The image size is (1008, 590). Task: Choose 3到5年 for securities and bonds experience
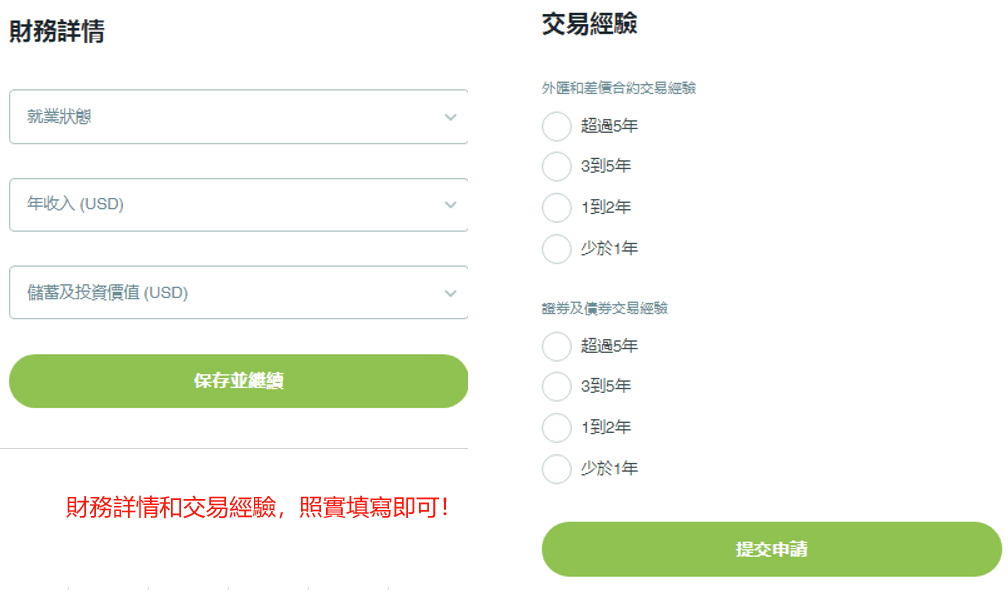click(x=556, y=387)
